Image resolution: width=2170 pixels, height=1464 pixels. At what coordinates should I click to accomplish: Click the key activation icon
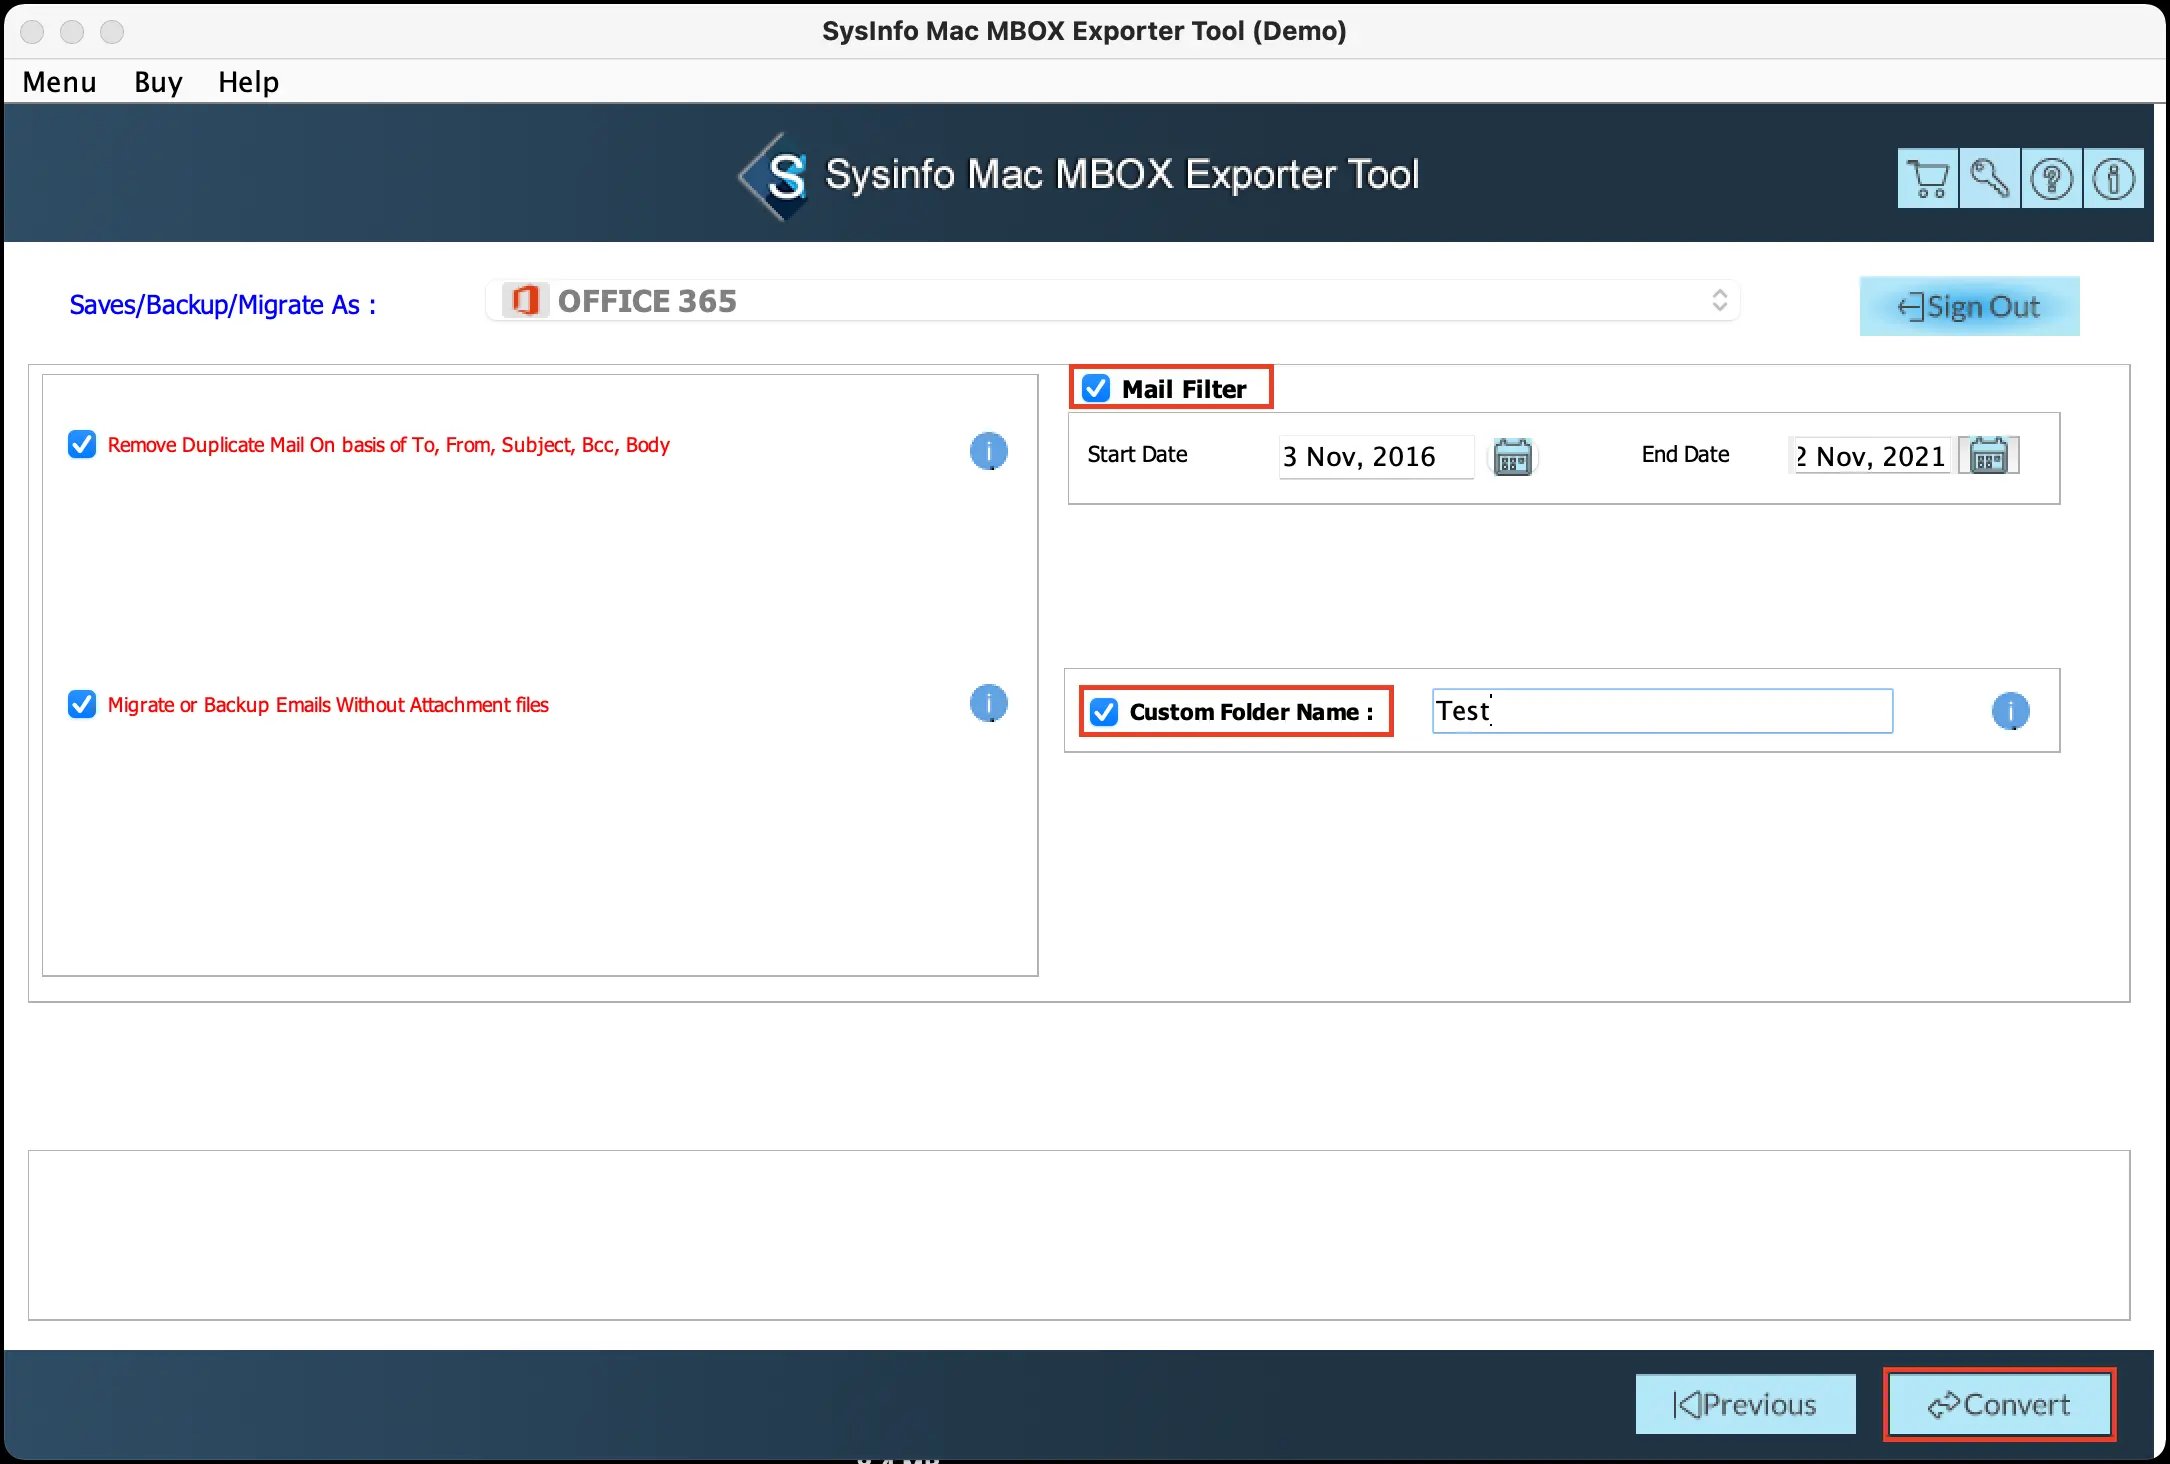tap(1989, 179)
